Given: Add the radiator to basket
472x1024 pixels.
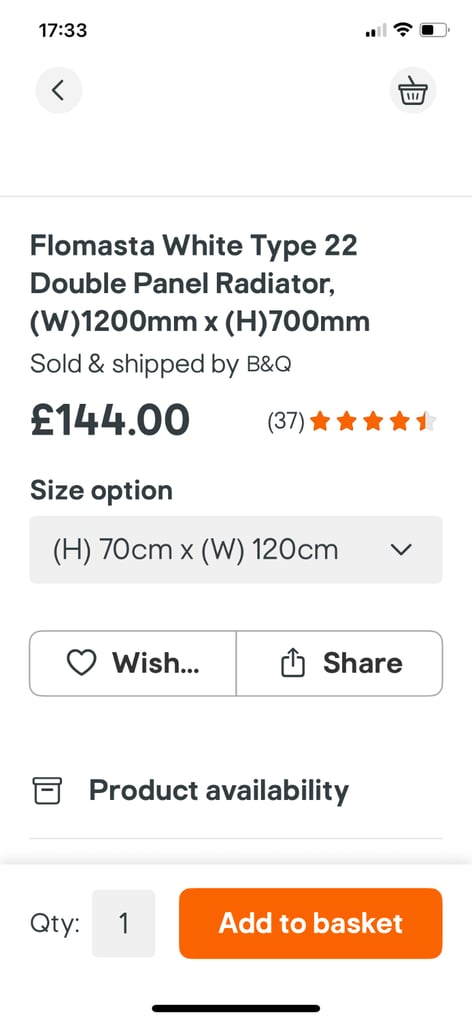Looking at the screenshot, I should (311, 923).
